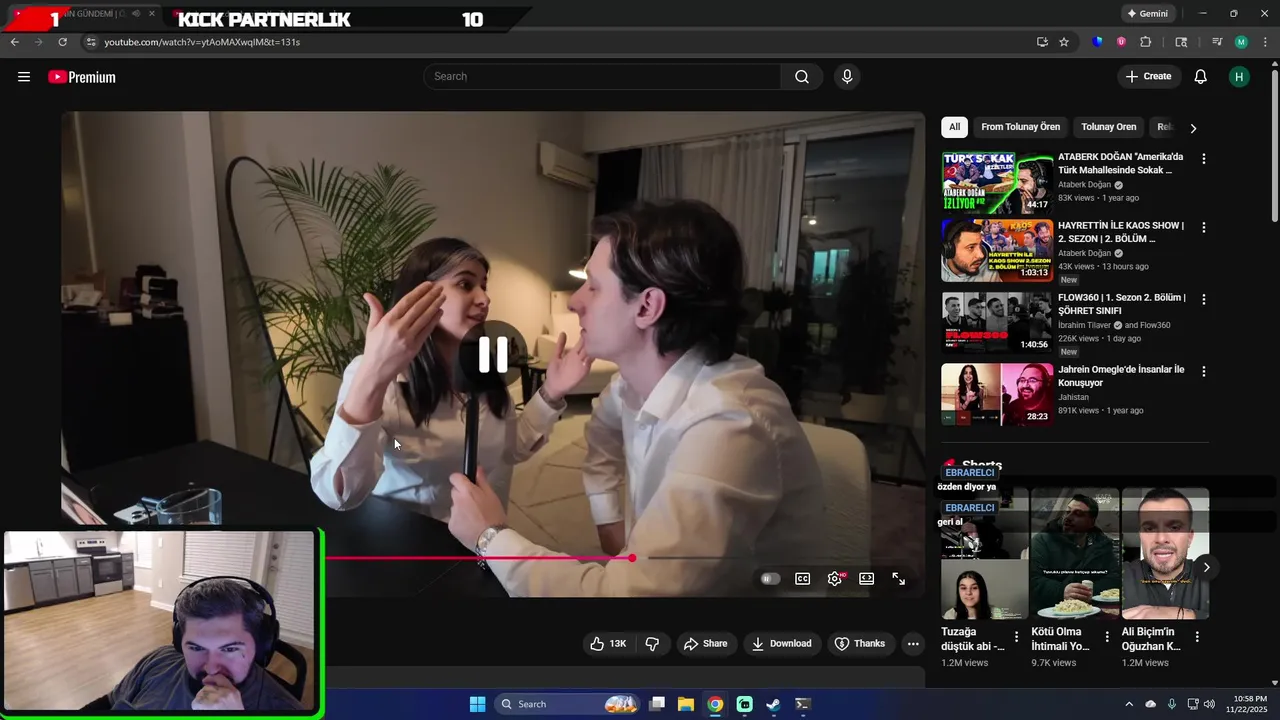Bookmark this page with star icon

click(1064, 42)
